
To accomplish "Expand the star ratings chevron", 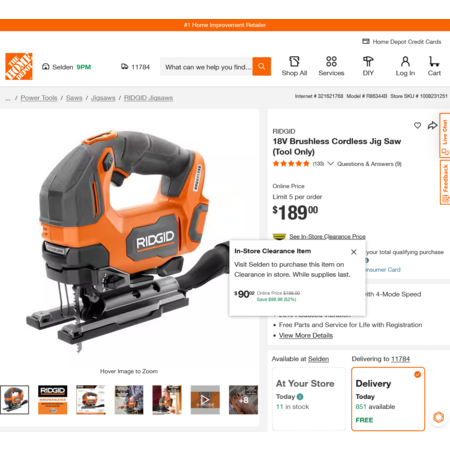I will tap(330, 164).
